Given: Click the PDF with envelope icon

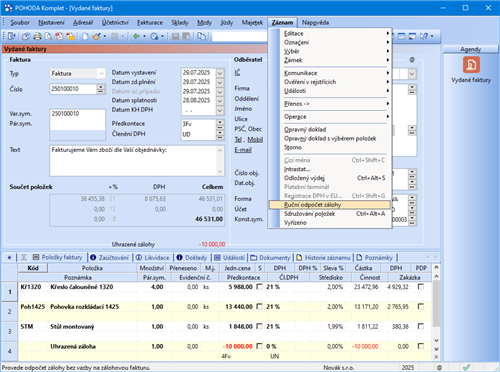Looking at the screenshot, I should click(x=70, y=36).
